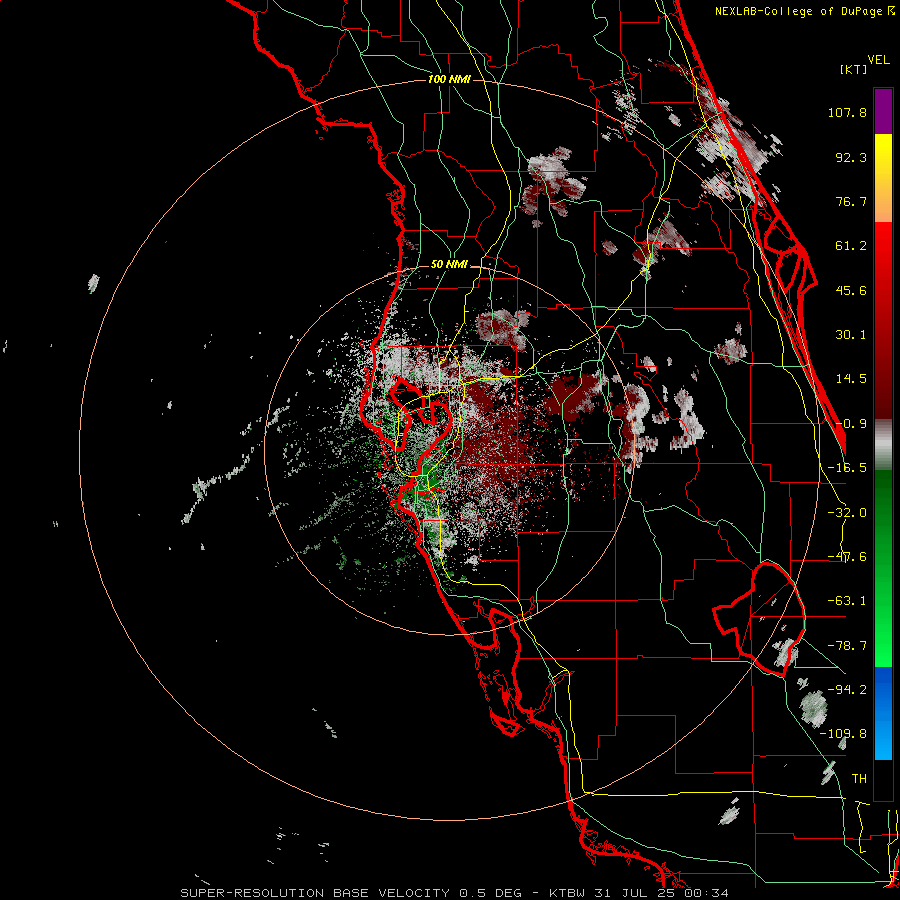The image size is (900, 900).
Task: Click the -47.6 velocity scale value
Action: click(x=847, y=557)
